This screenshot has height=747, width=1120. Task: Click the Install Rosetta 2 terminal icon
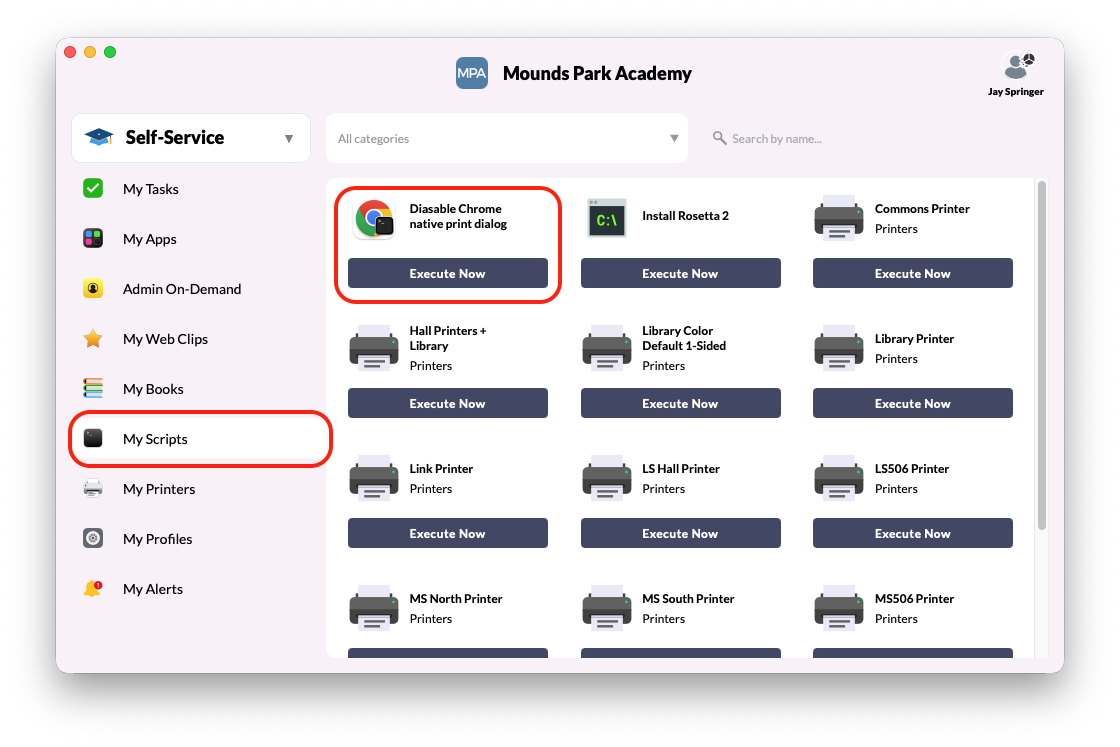coord(606,219)
